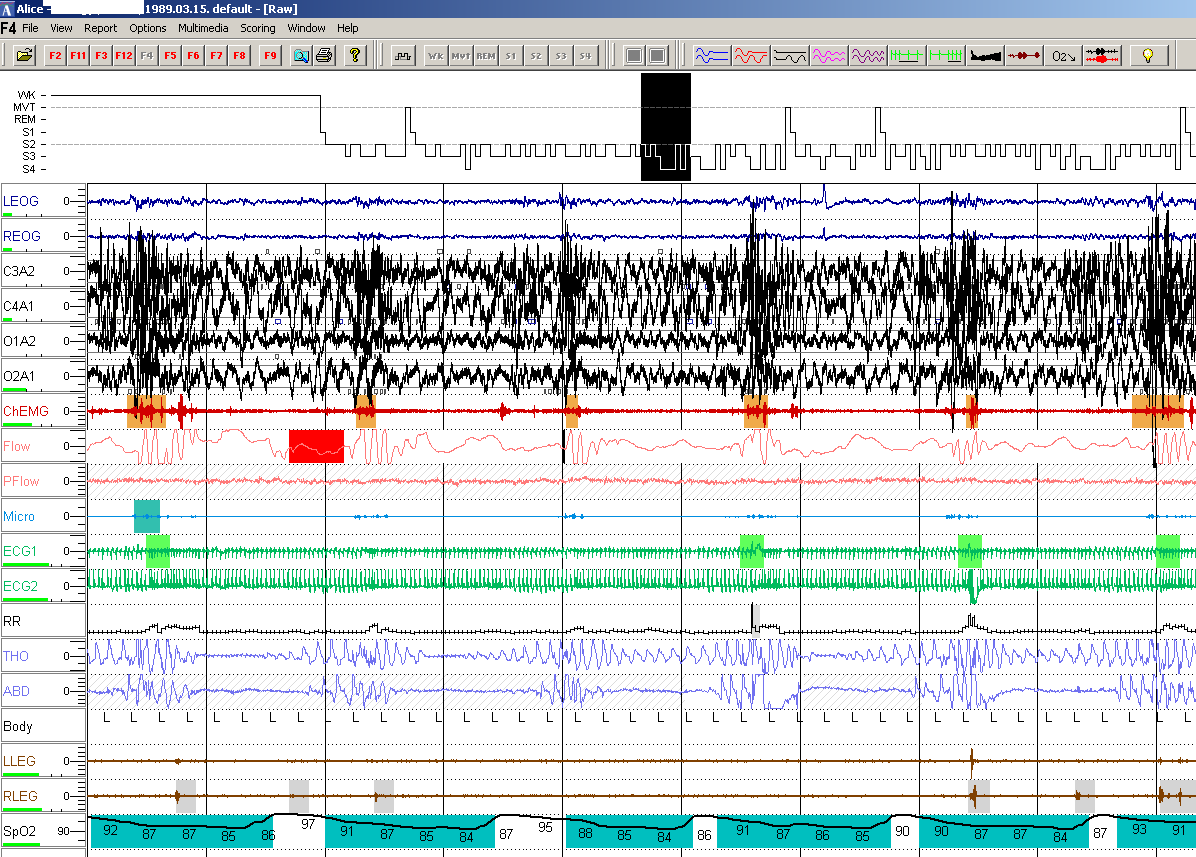Select the Flow channel label
Viewport: 1196px width, 857px height.
coord(17,446)
